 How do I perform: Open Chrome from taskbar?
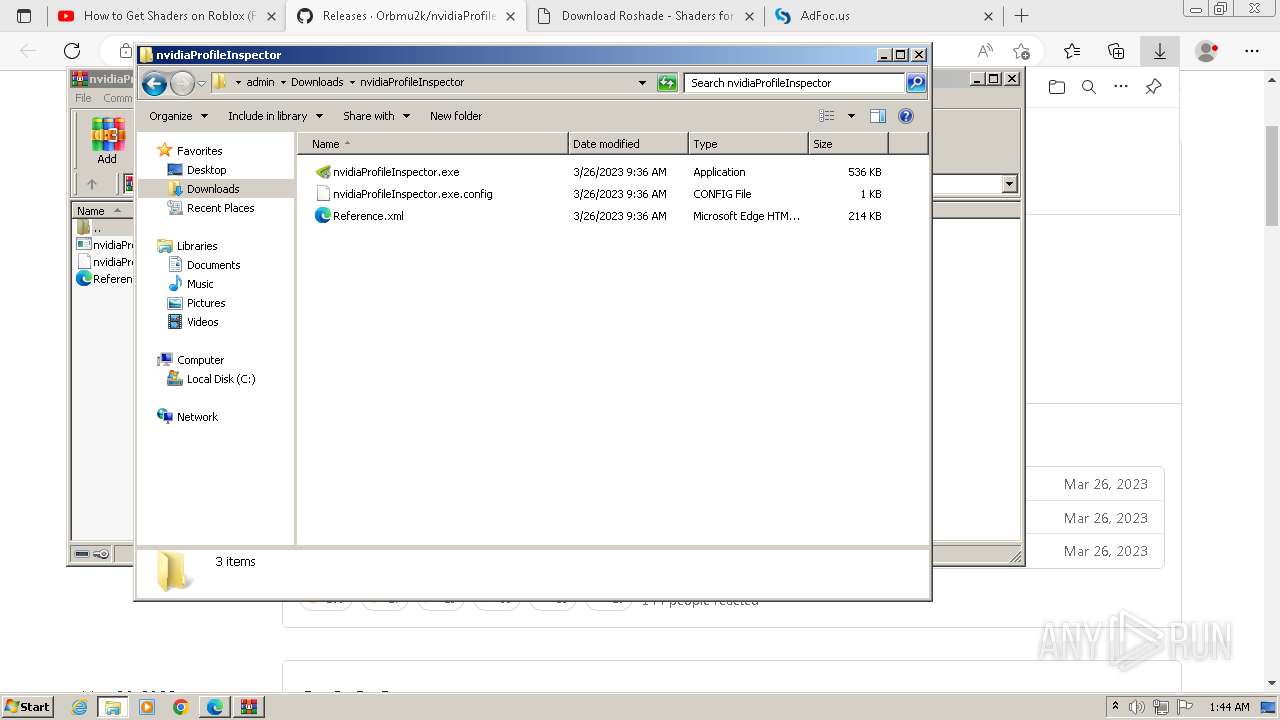[180, 707]
